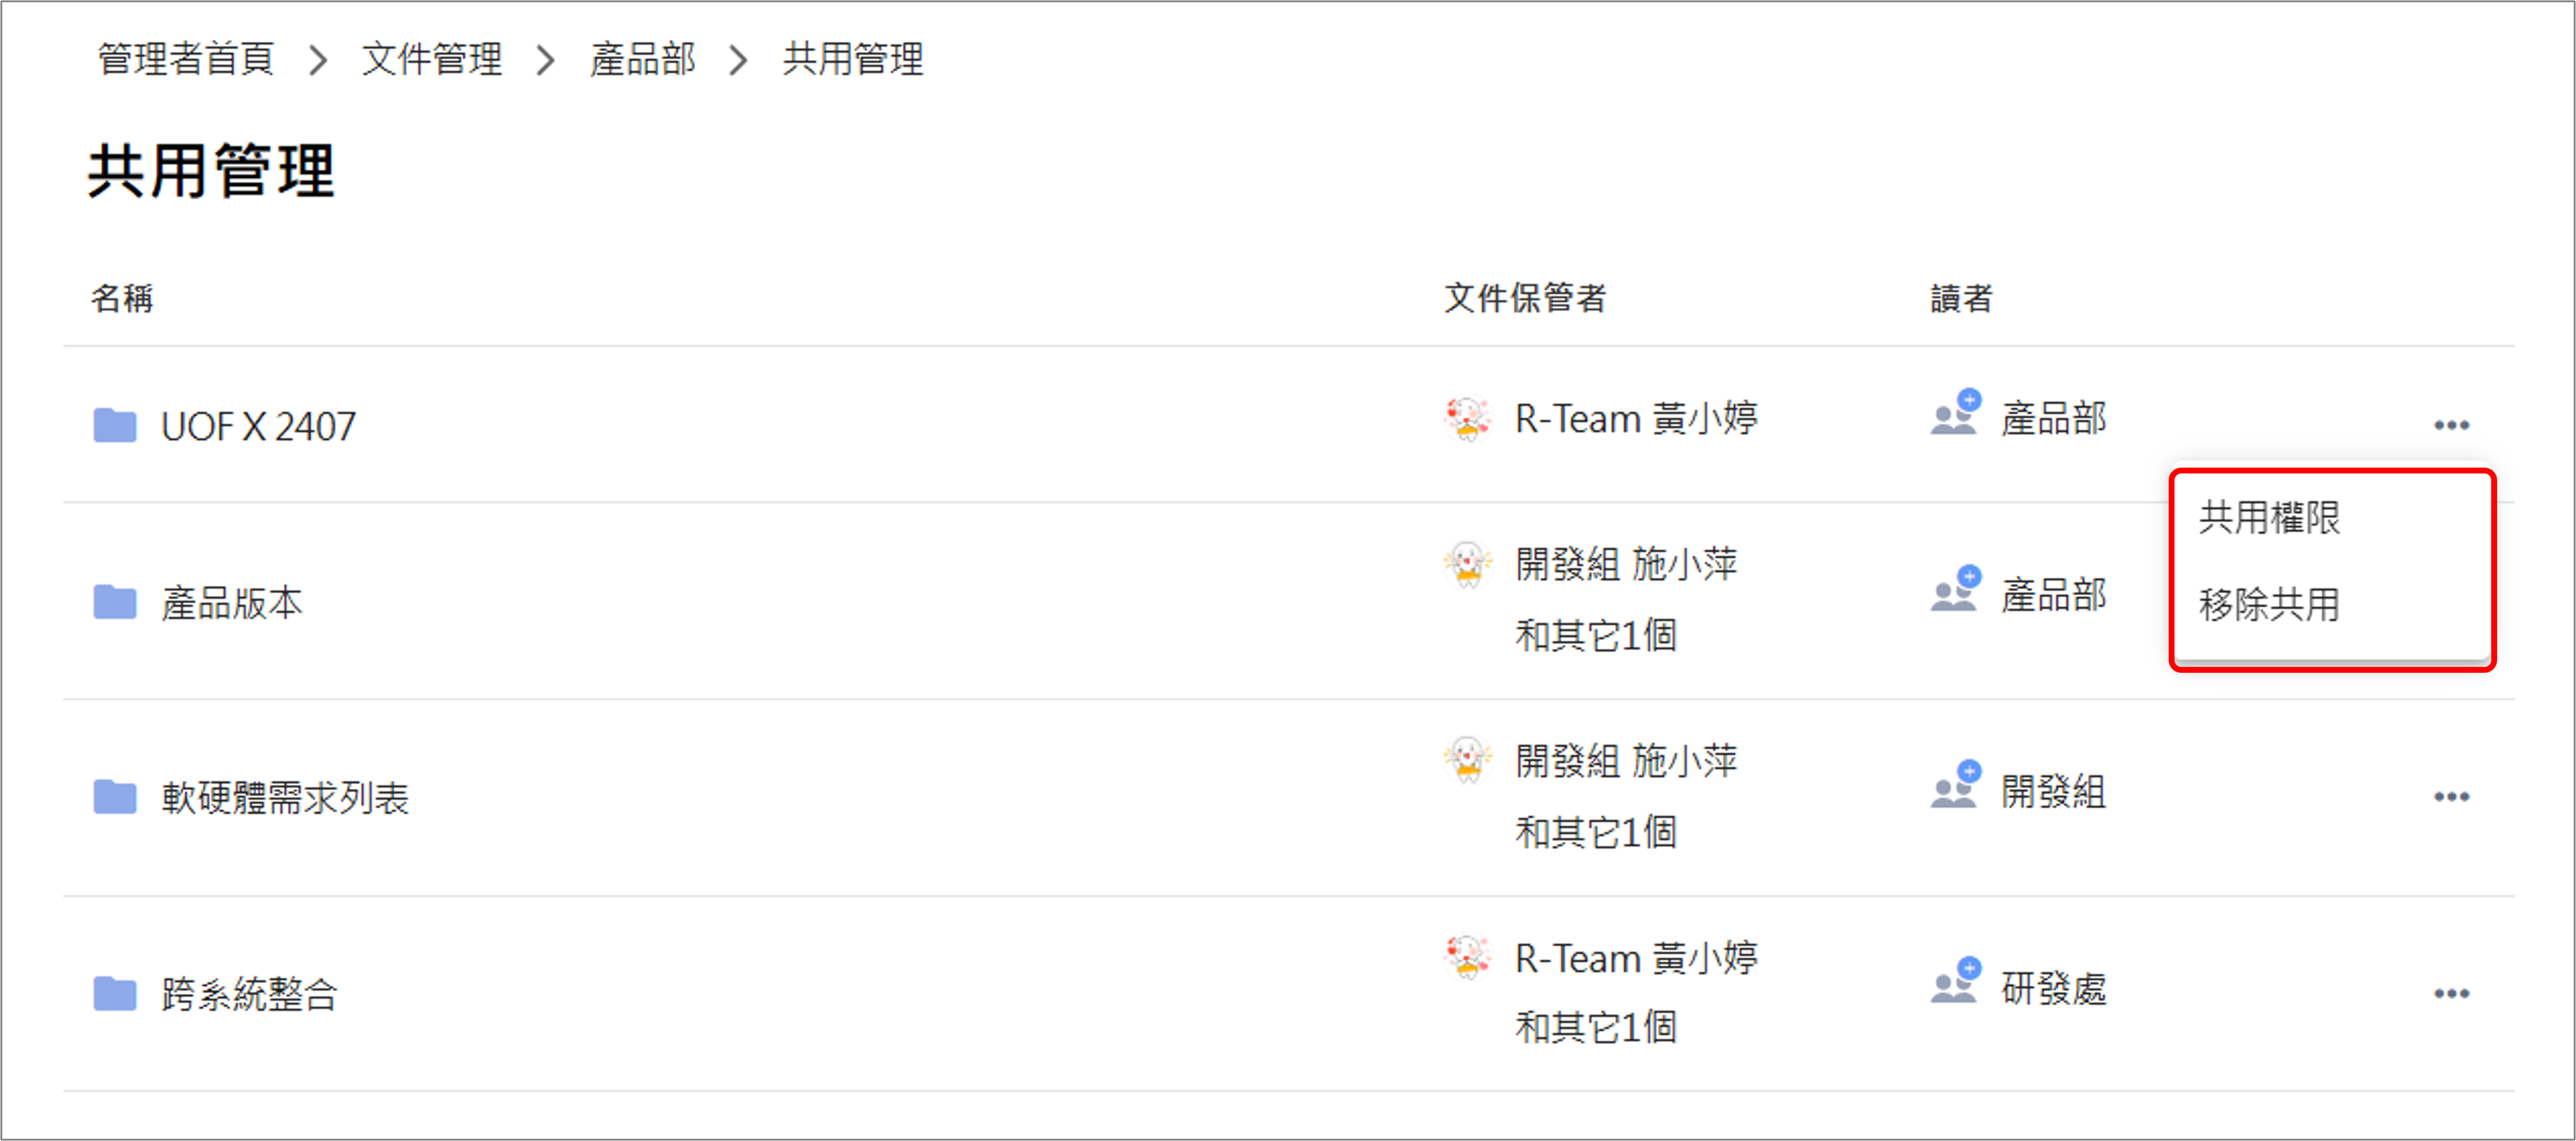Click 施小萍 avatar in 產品版本 row

coord(1468,564)
